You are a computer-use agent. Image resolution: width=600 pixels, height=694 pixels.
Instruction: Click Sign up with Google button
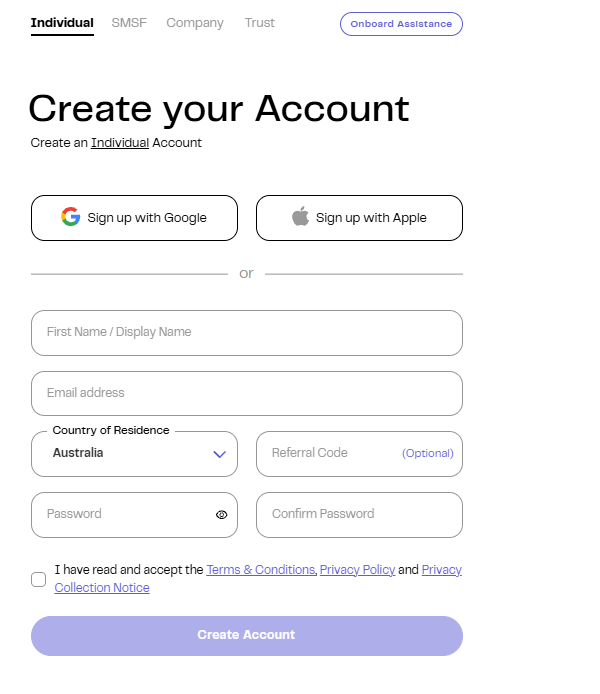tap(134, 218)
